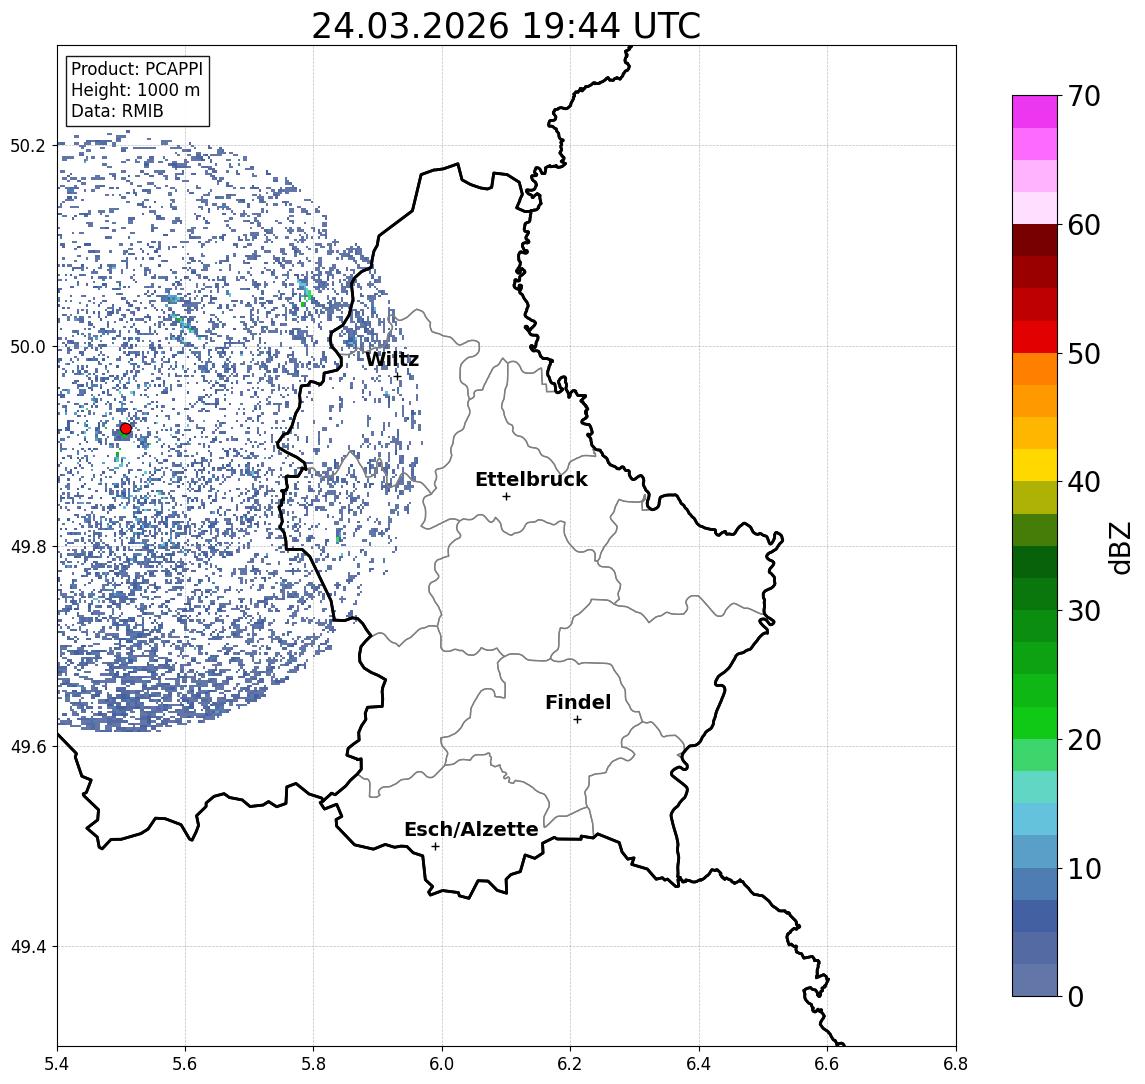
Task: Click the longitude axis label 6.6
Action: (x=827, y=1064)
